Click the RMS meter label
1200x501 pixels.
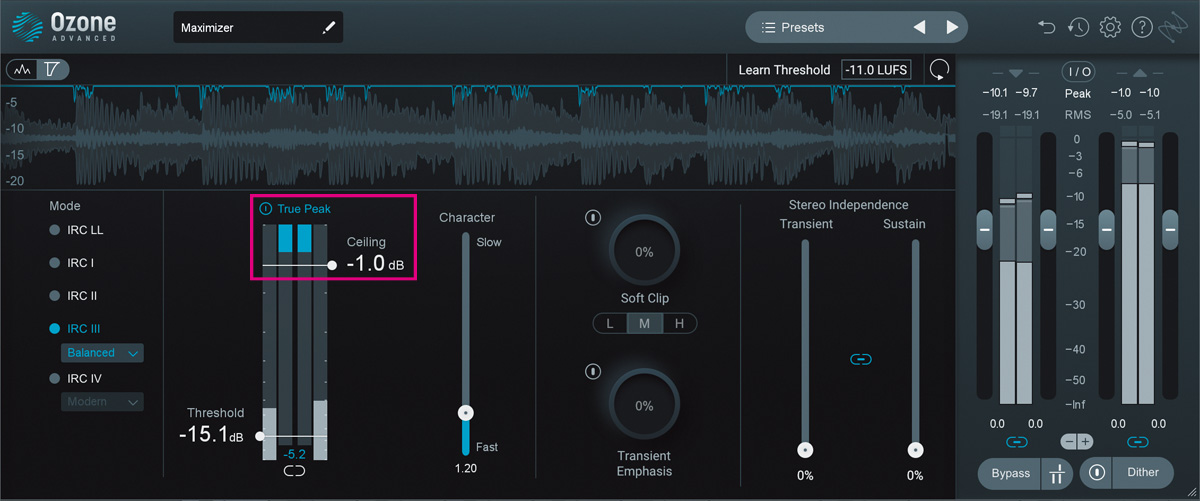point(1078,115)
